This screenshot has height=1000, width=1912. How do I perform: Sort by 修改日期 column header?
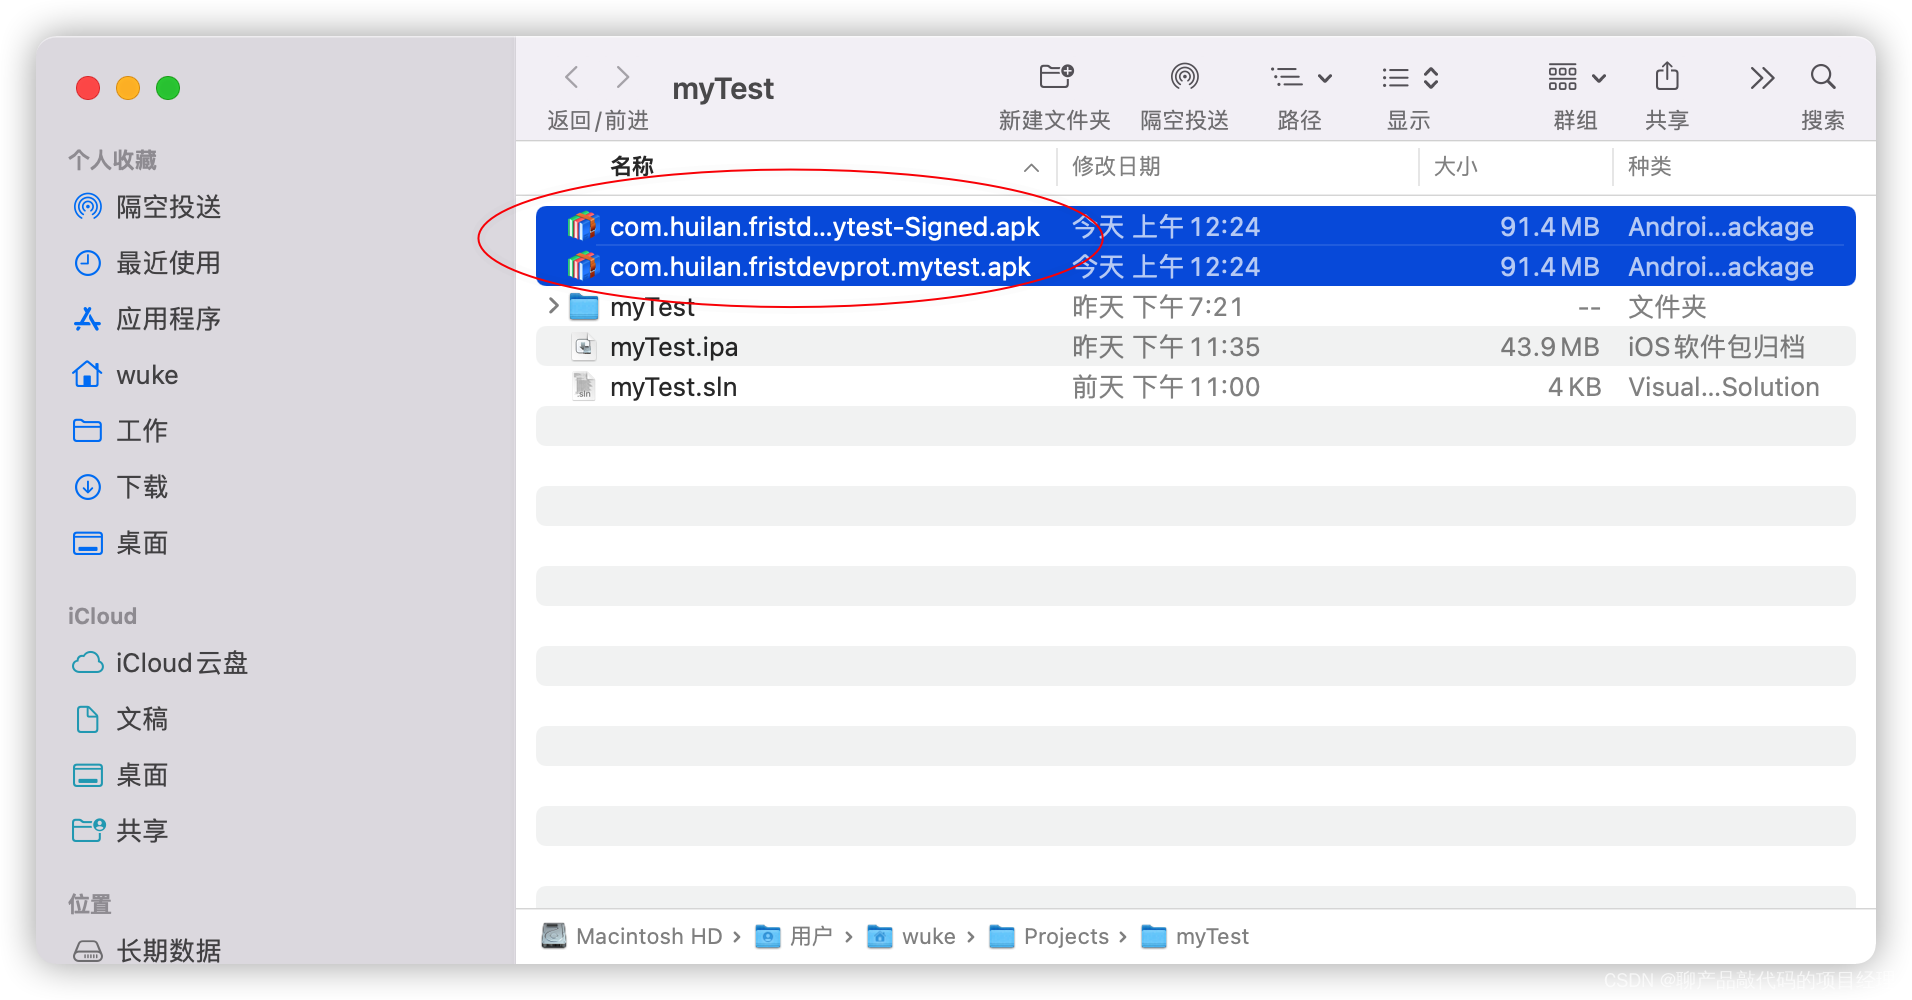coord(1116,167)
